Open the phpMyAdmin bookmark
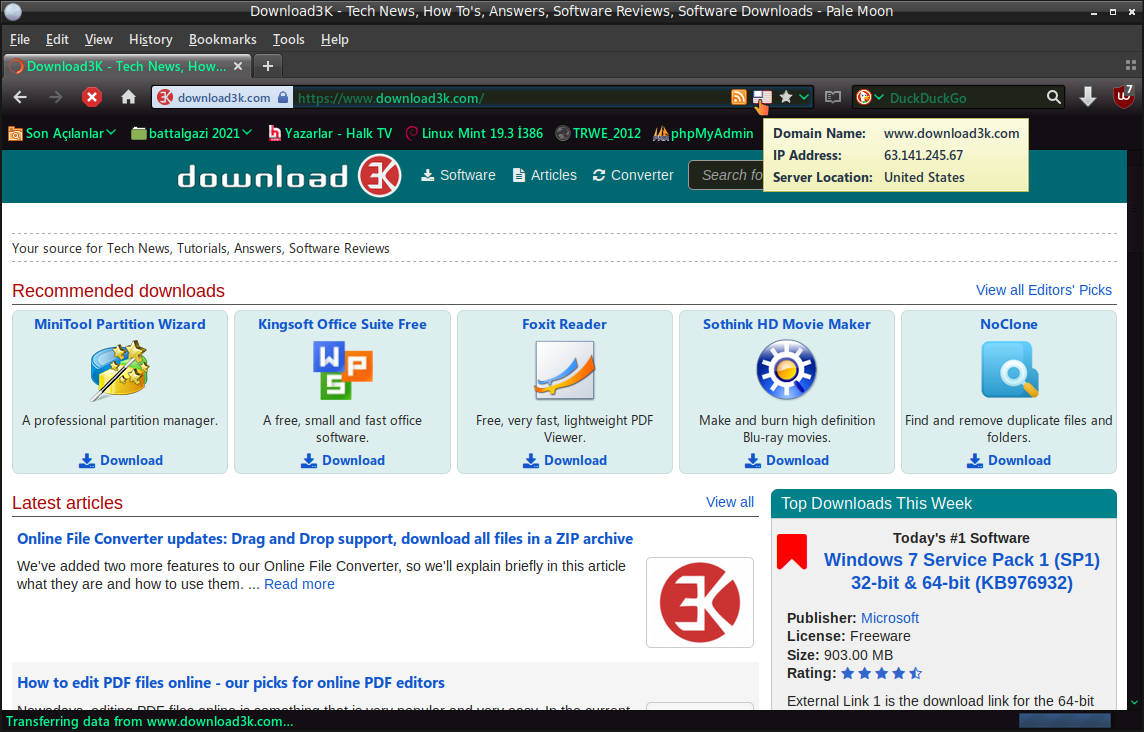Screen dimensions: 1144x732 pos(703,133)
